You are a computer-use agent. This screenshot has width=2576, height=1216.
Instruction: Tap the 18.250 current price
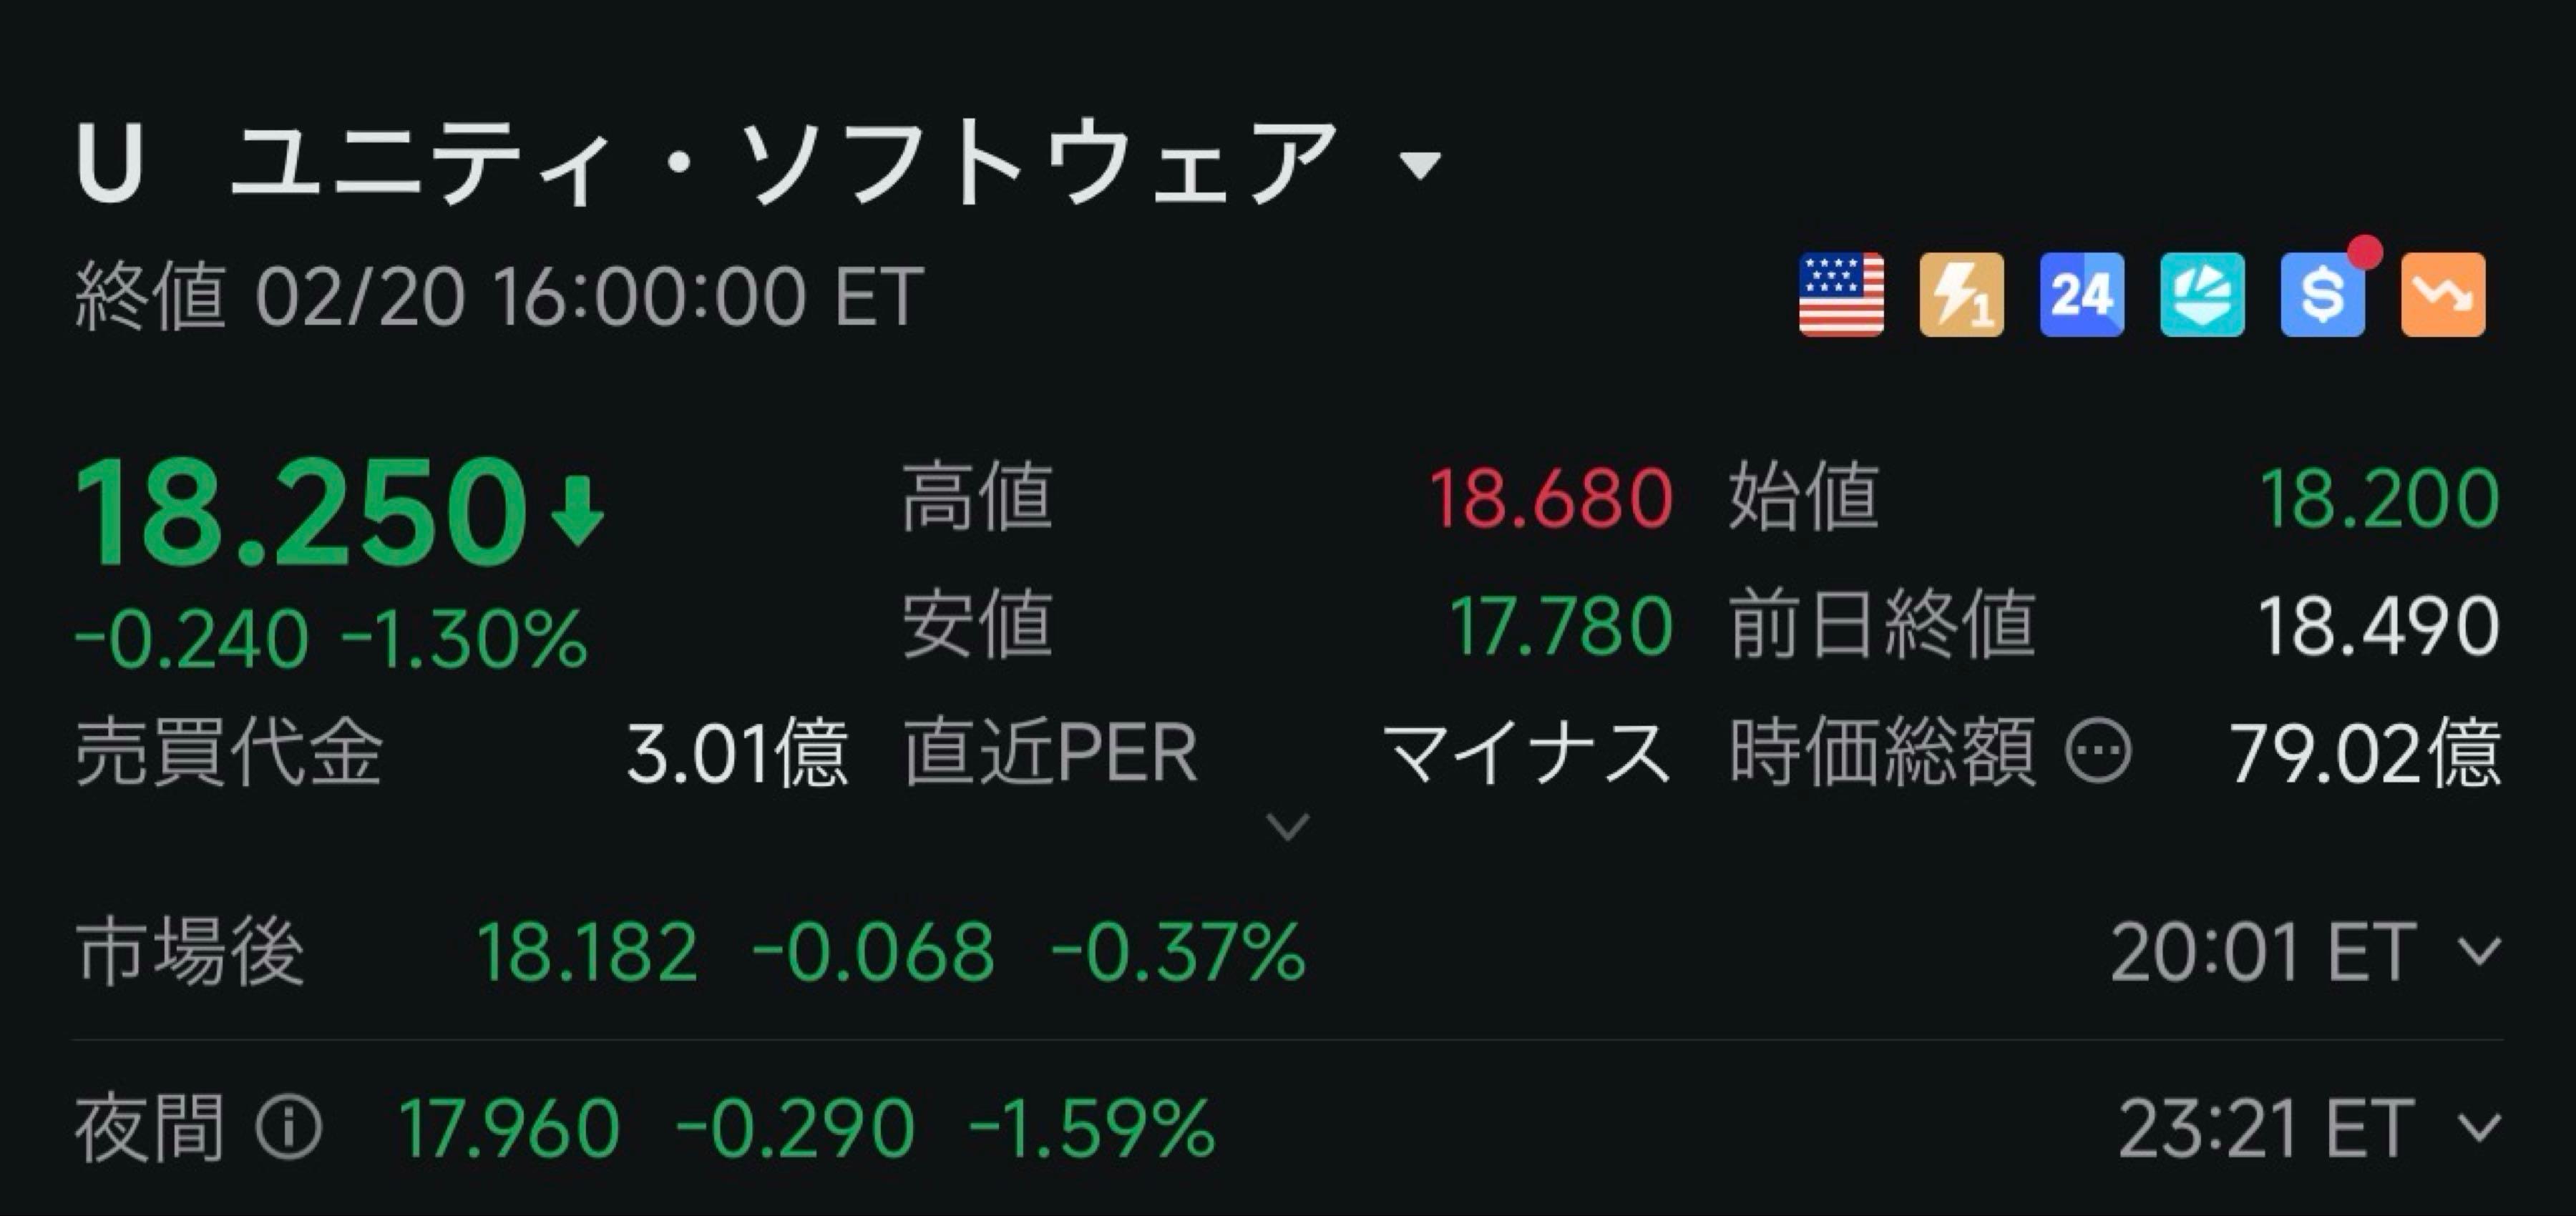(300, 512)
